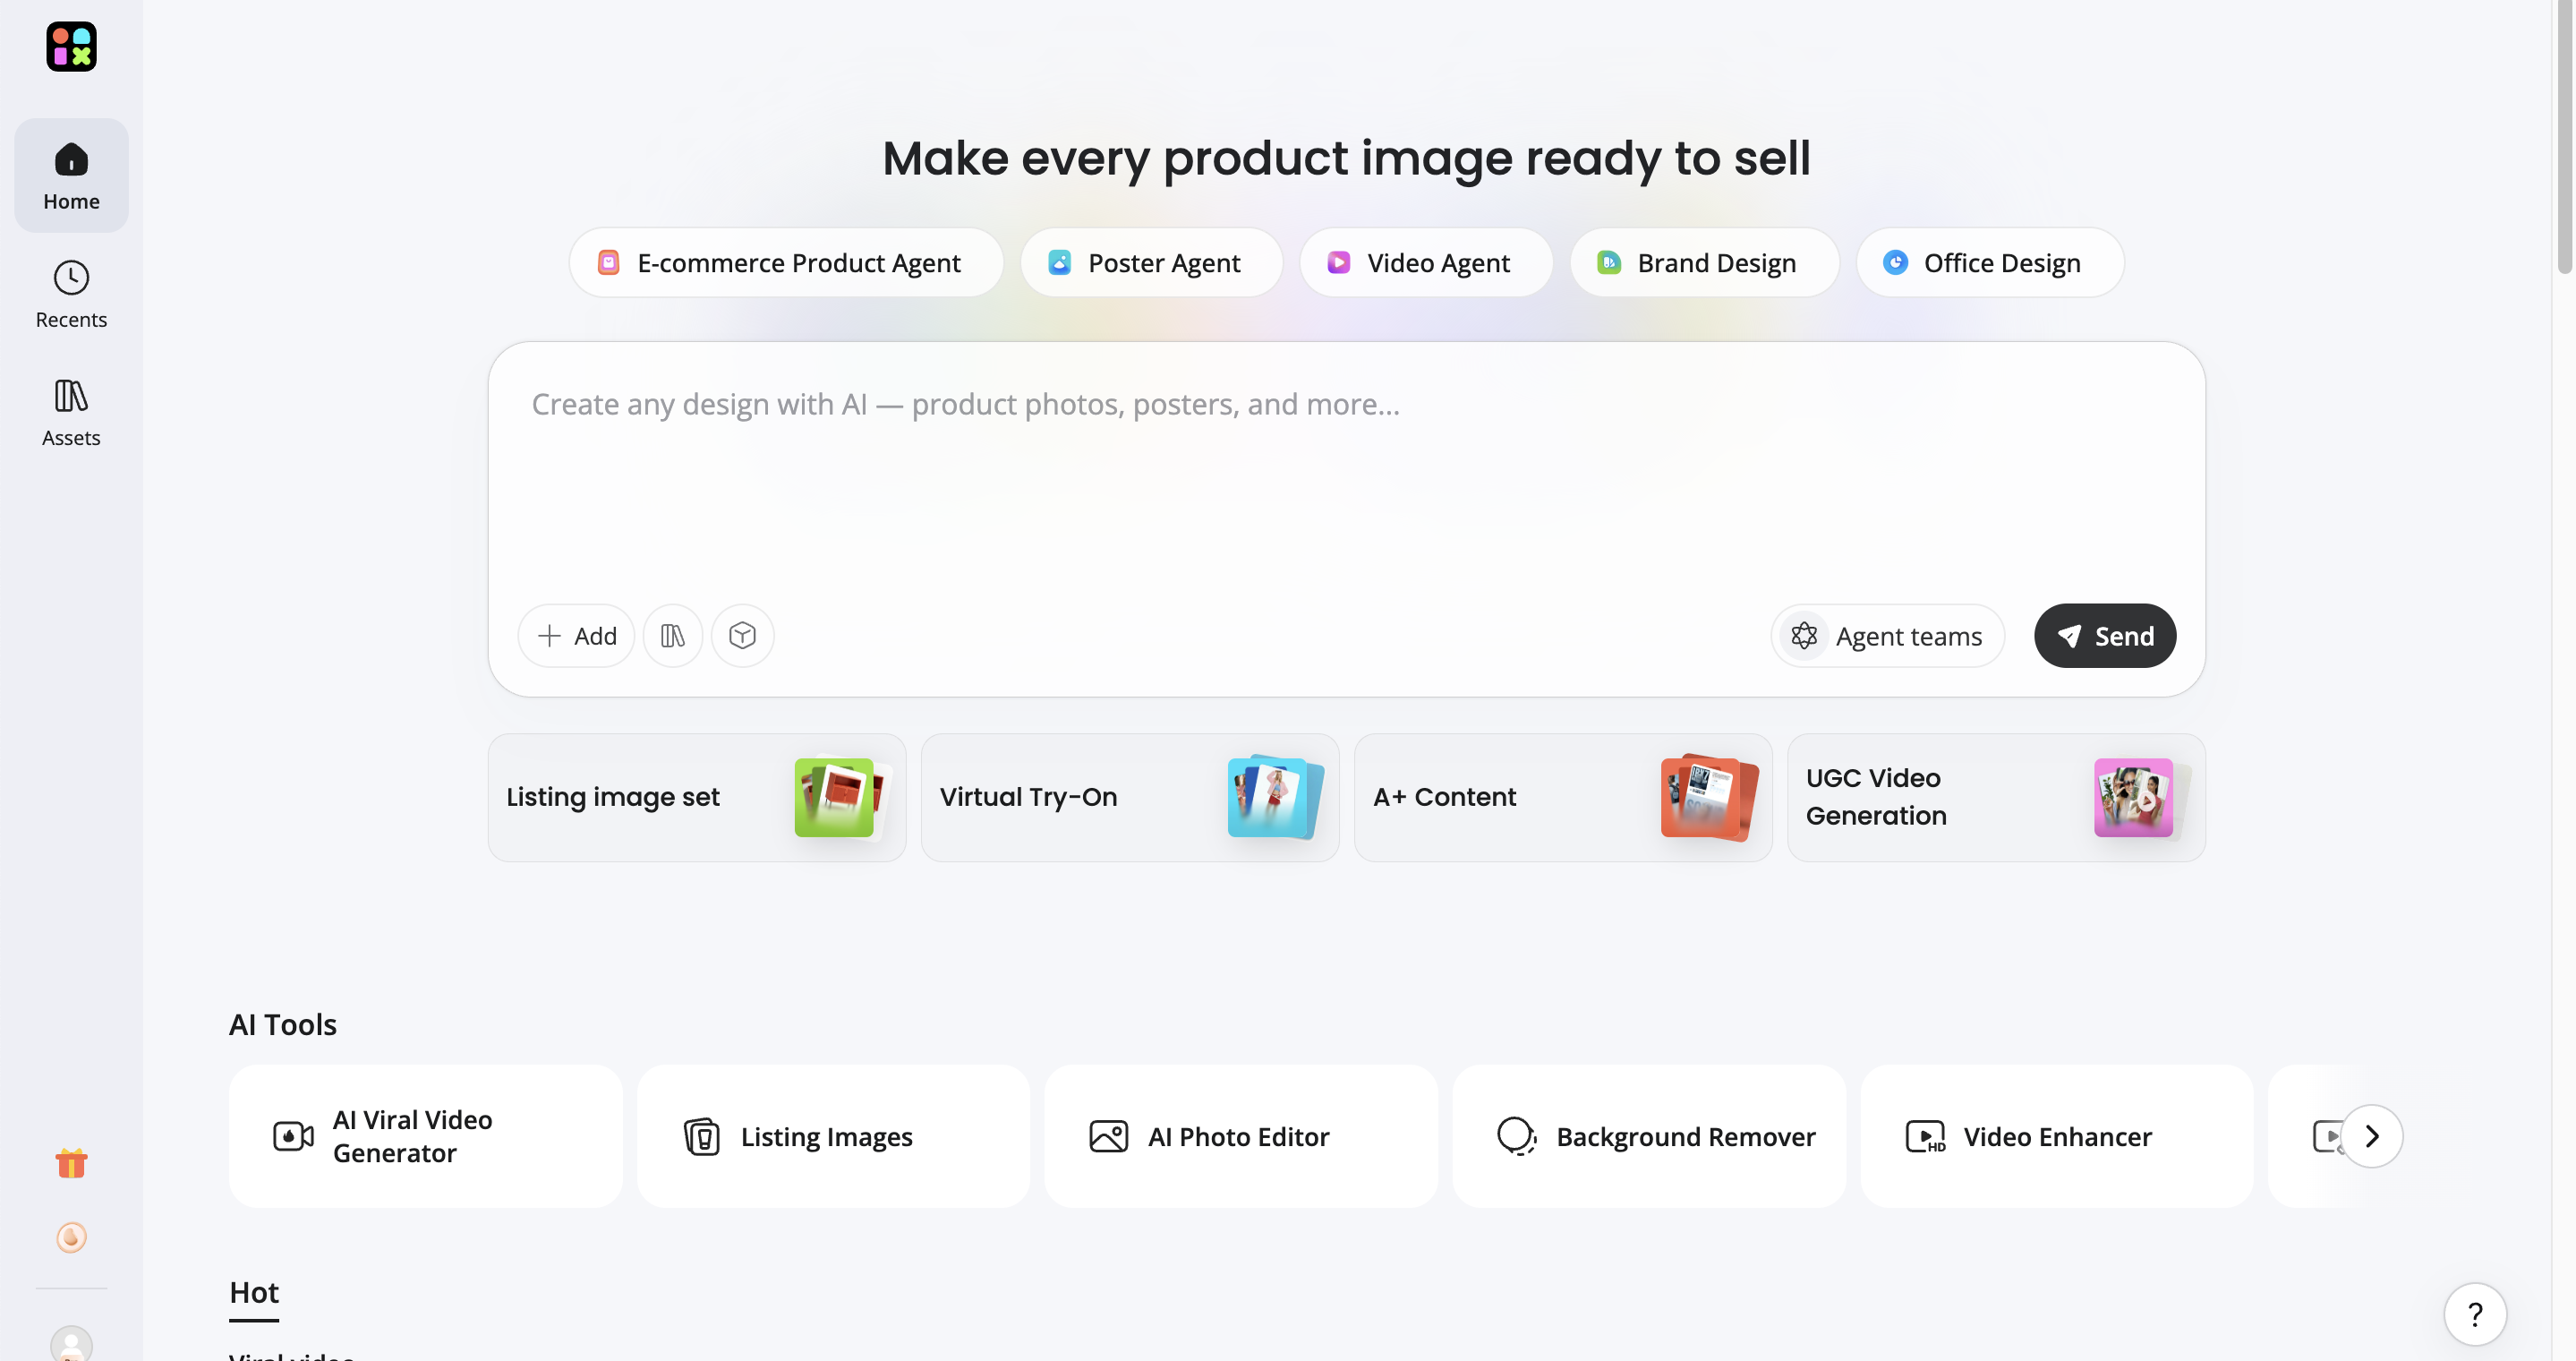
Task: Click the Video Enhancer HD icon
Action: [1925, 1136]
